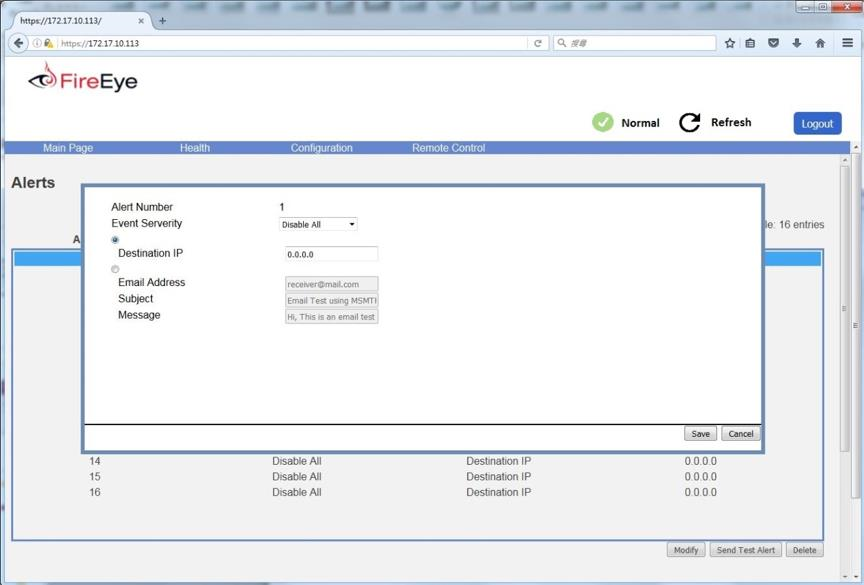This screenshot has height=585, width=864.
Task: Click Destination IP in row 15
Action: click(x=499, y=476)
